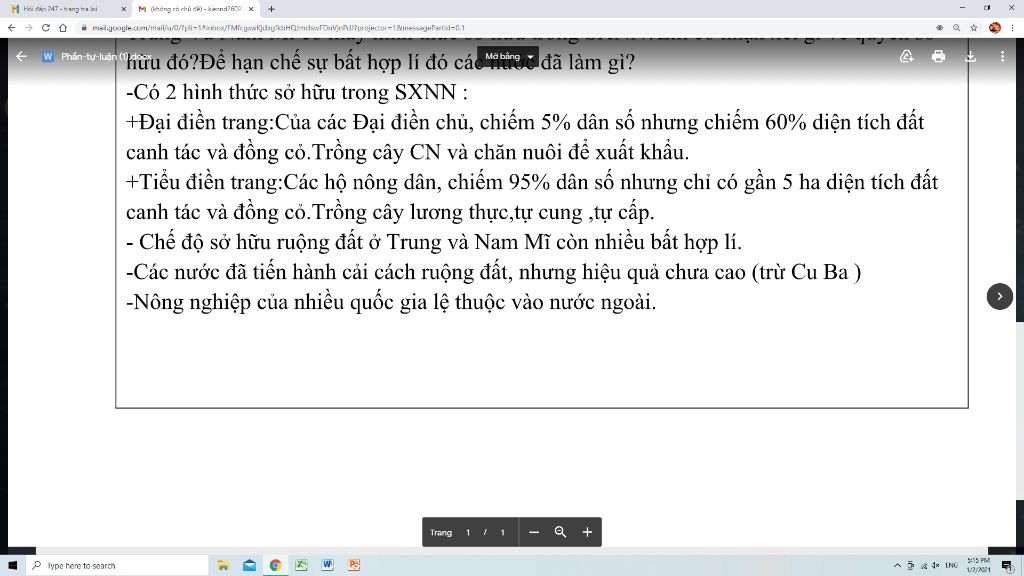Open Word from taskbar
The width and height of the screenshot is (1024, 576).
(x=328, y=566)
